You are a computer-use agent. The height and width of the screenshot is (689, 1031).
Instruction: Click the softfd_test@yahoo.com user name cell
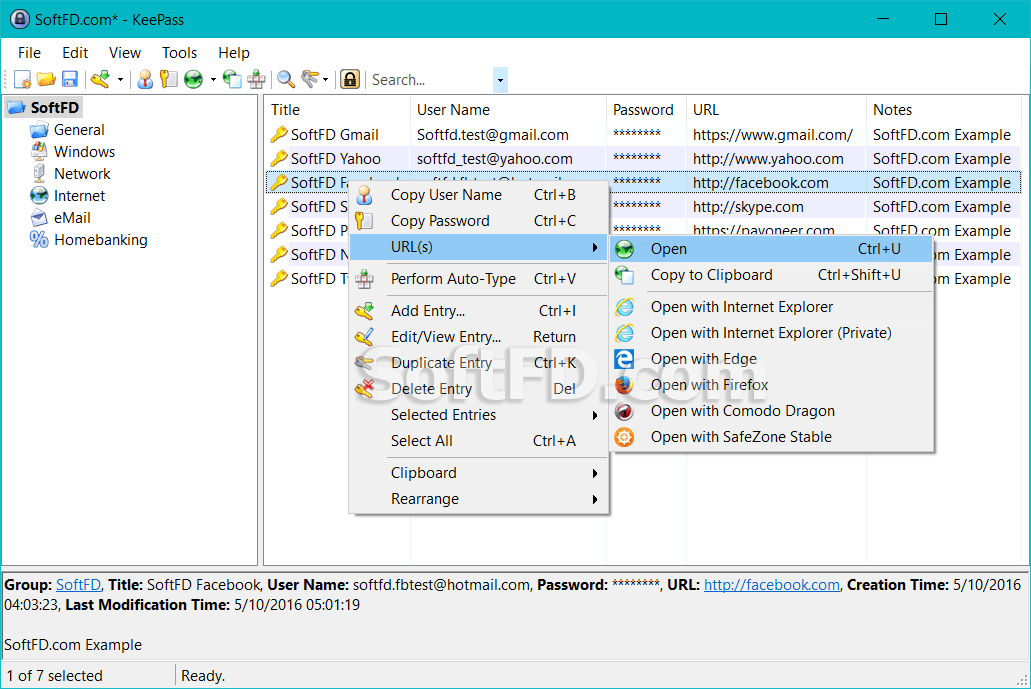coord(494,158)
